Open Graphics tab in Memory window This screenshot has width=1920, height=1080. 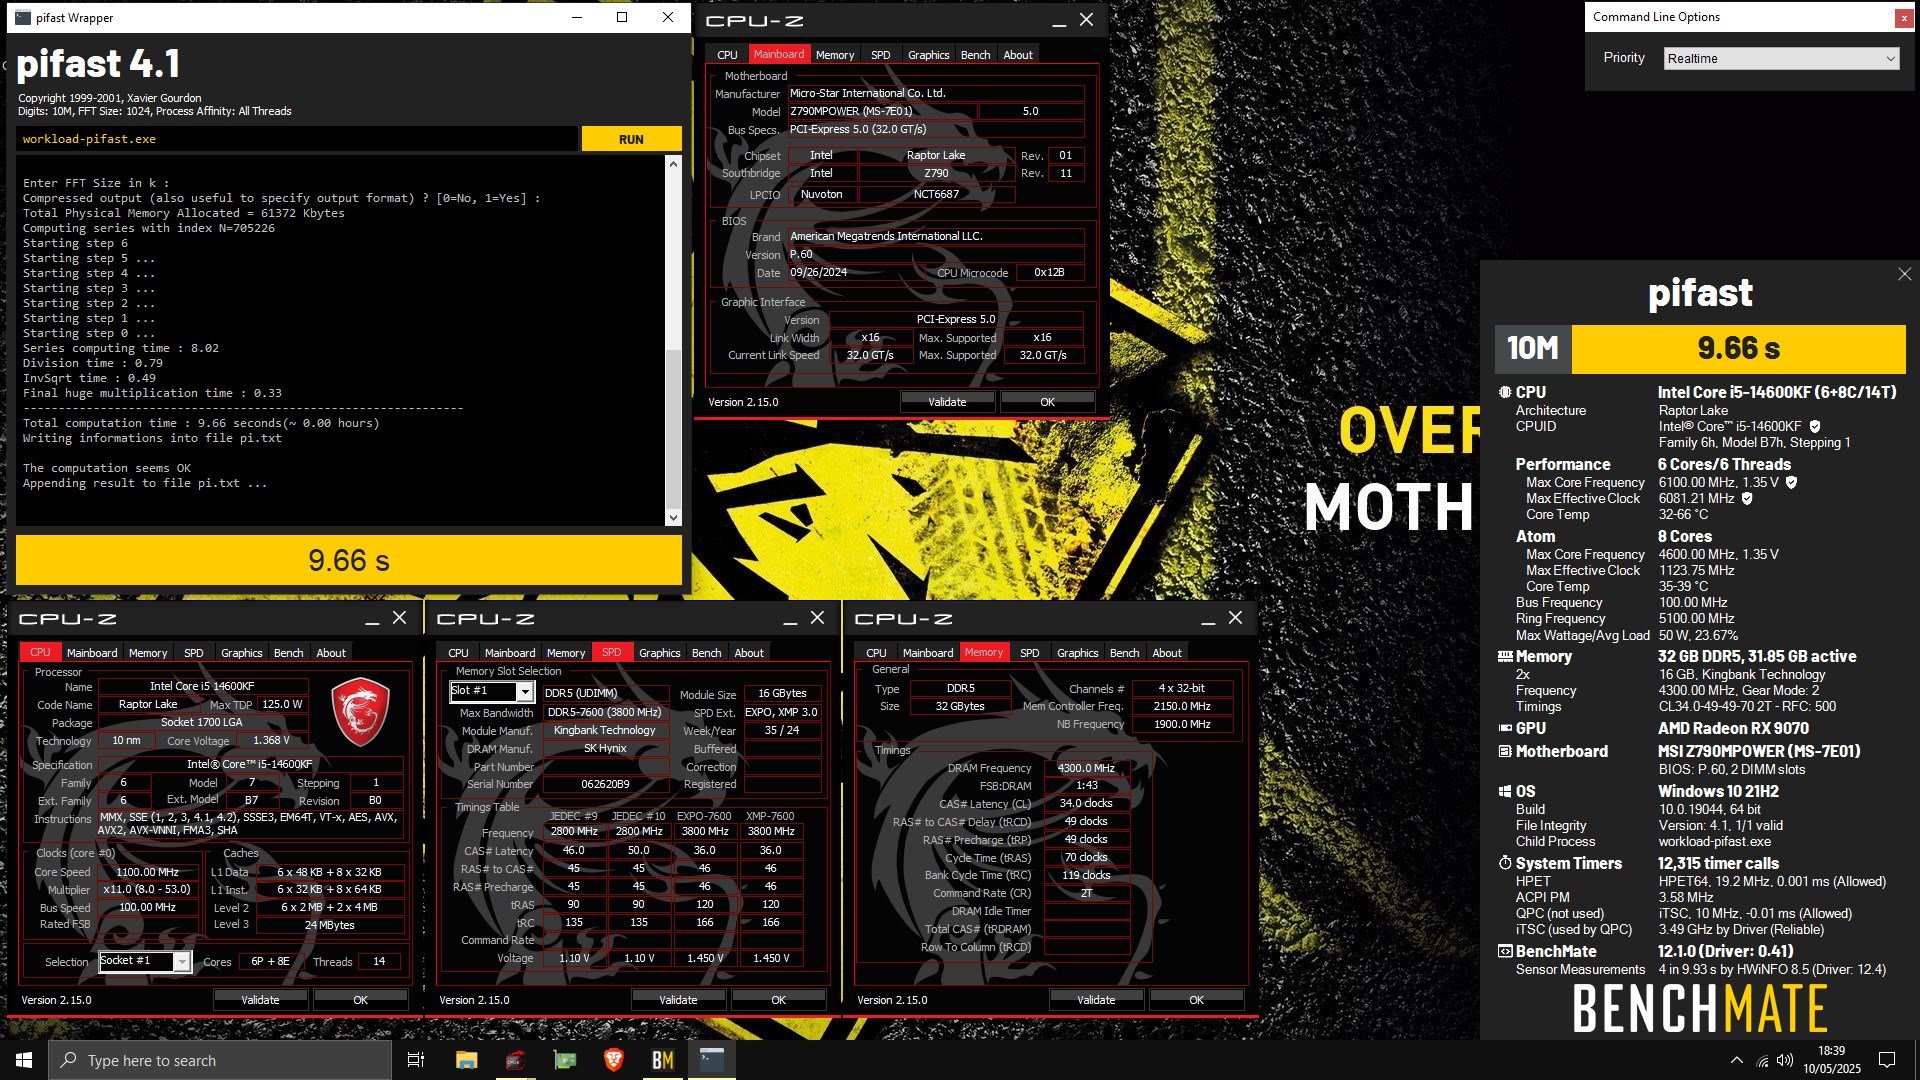click(x=1077, y=653)
